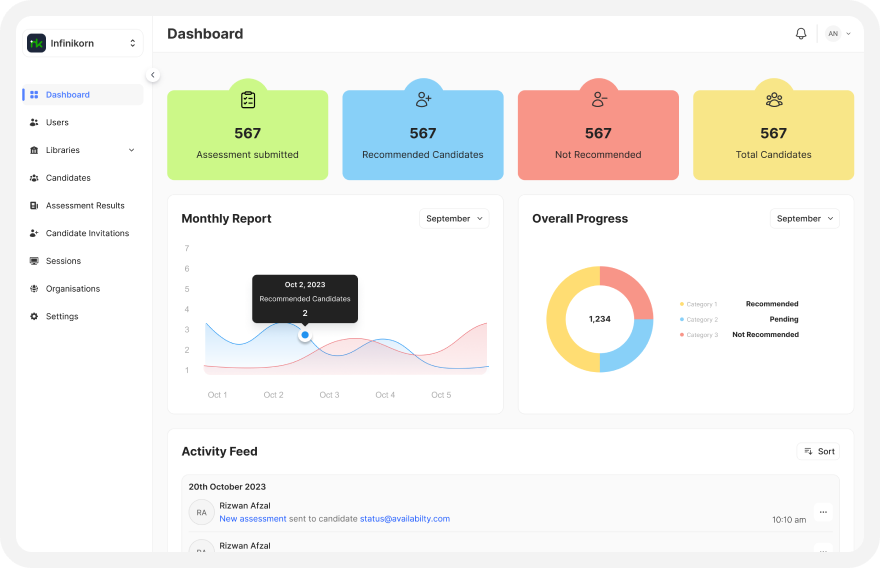Click the notification bell icon
This screenshot has width=880, height=568.
pyautogui.click(x=800, y=34)
